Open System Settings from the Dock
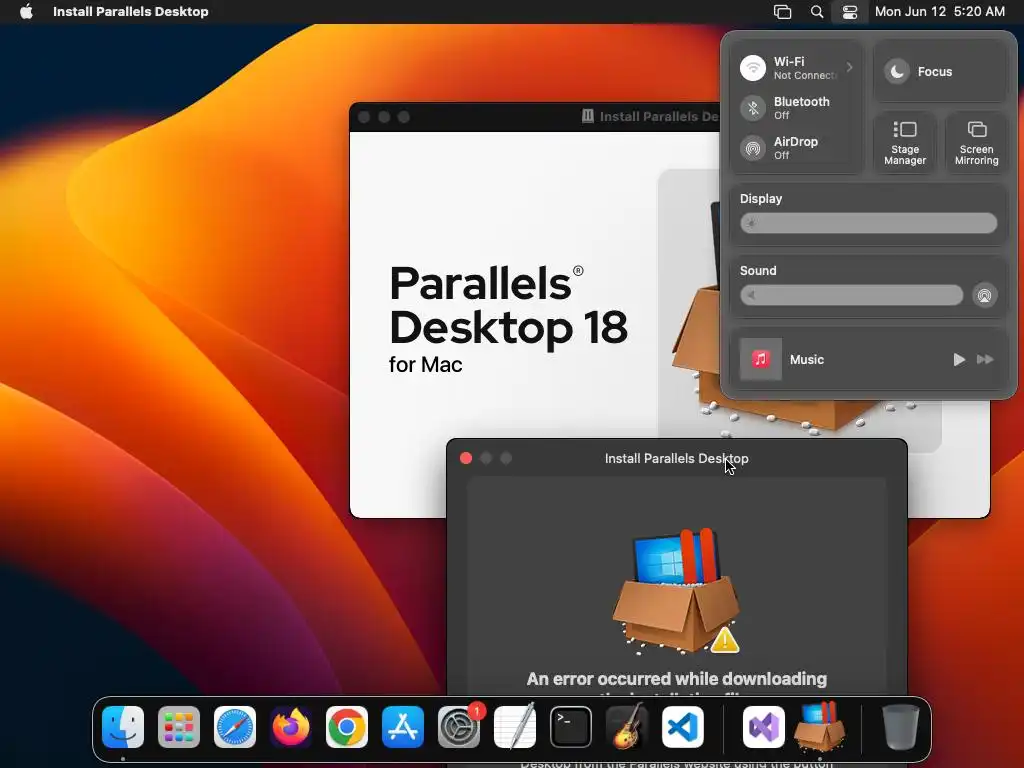 click(x=459, y=727)
